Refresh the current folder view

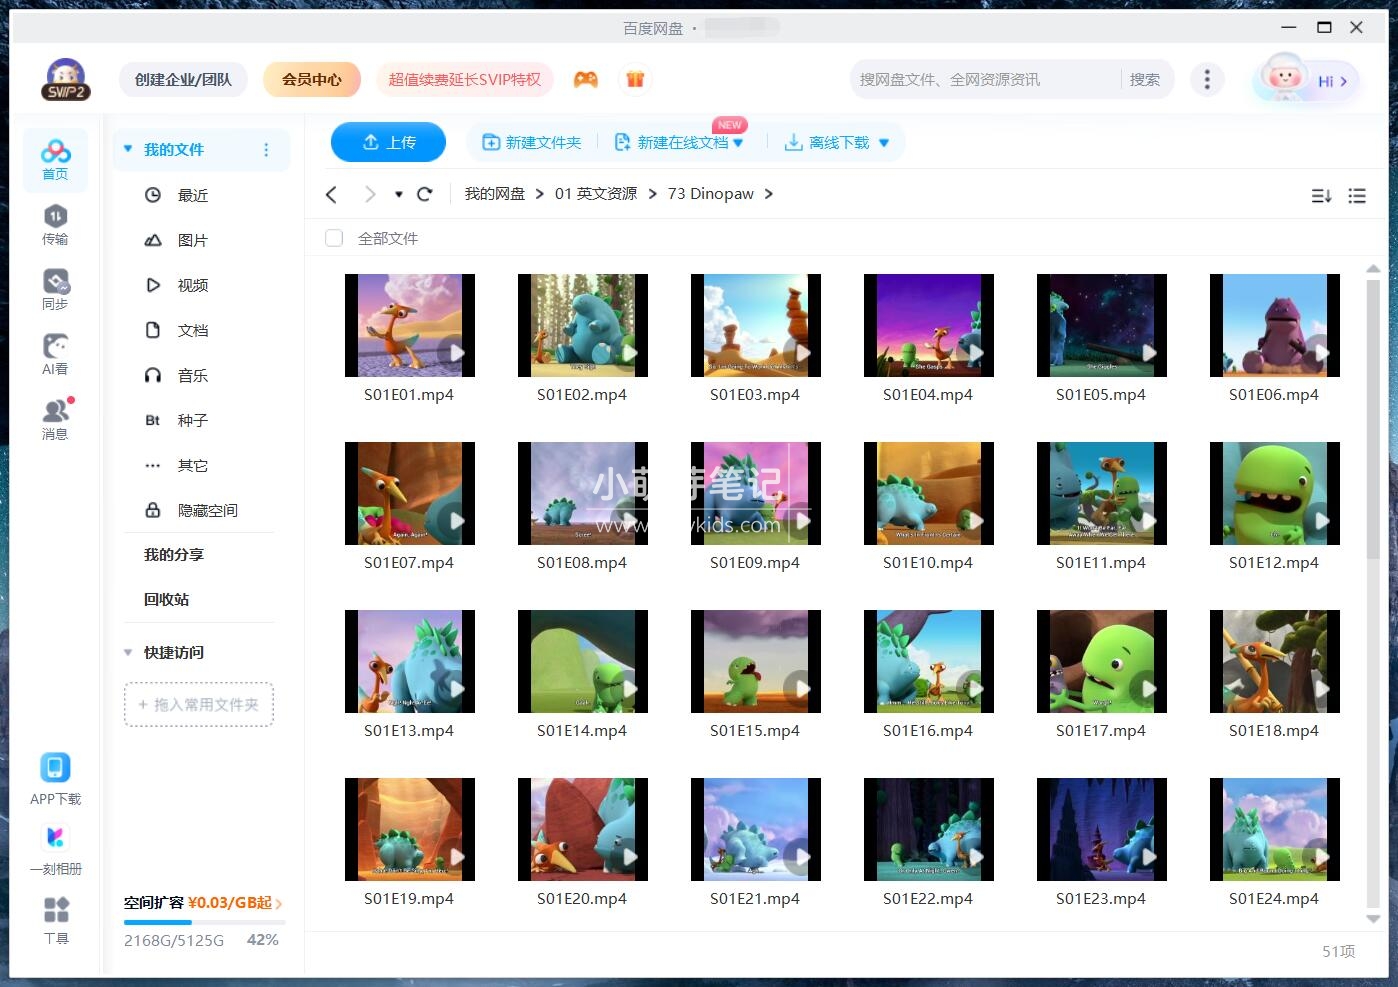coord(425,193)
